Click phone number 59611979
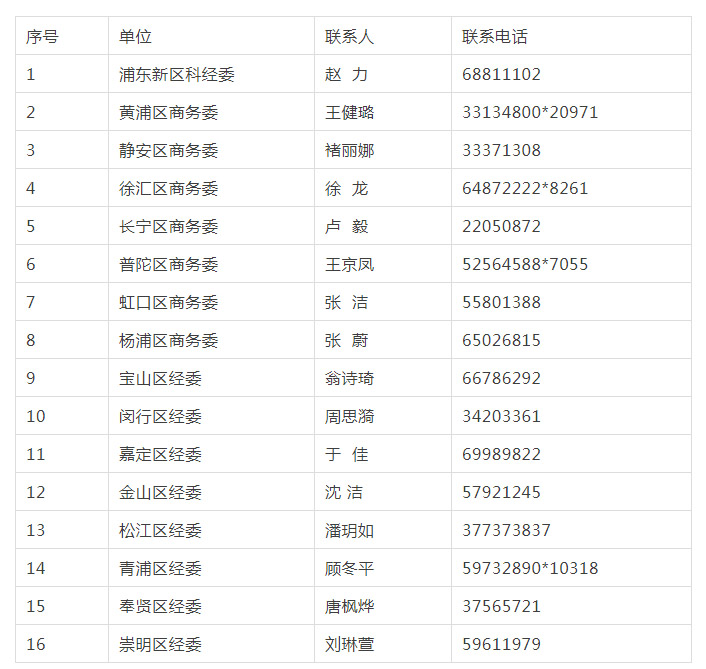Image resolution: width=706 pixels, height=669 pixels. pyautogui.click(x=501, y=645)
